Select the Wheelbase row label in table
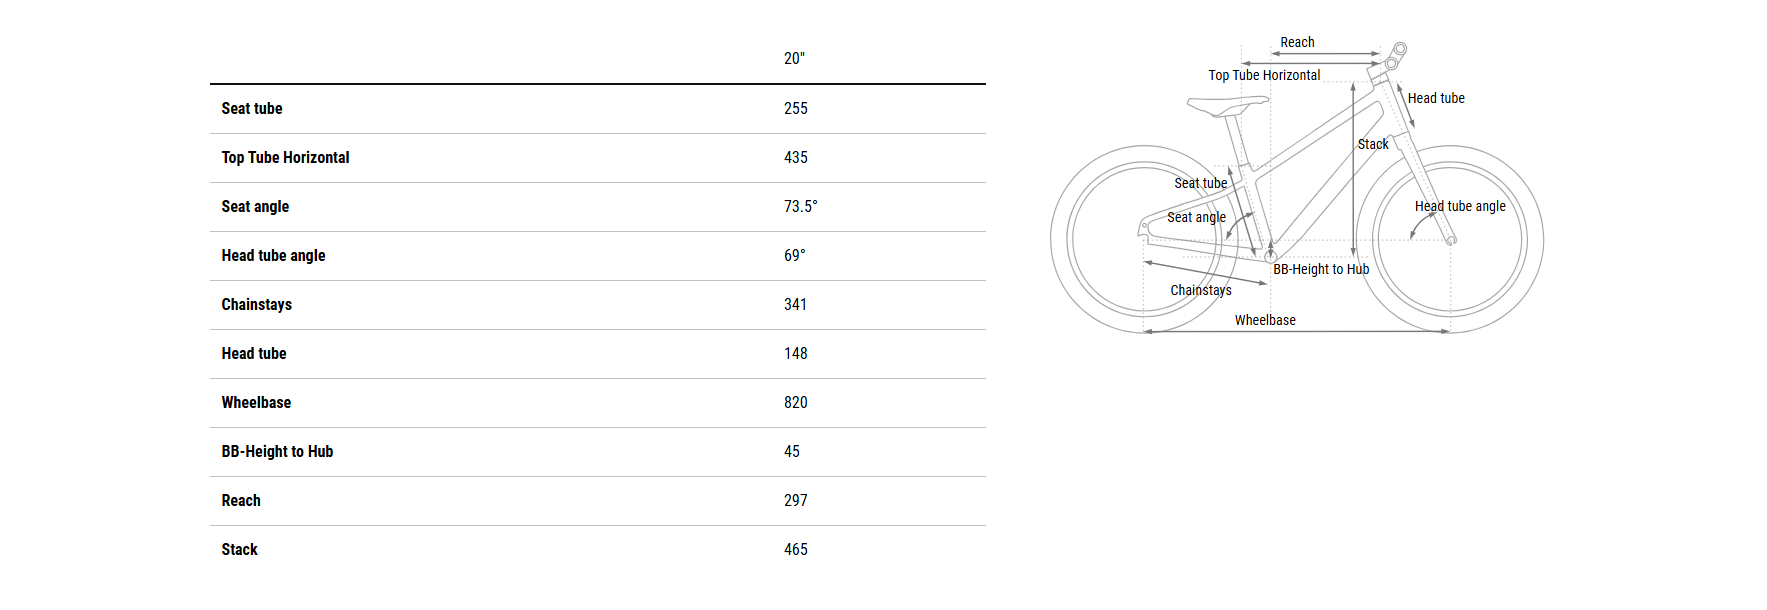 pos(256,402)
